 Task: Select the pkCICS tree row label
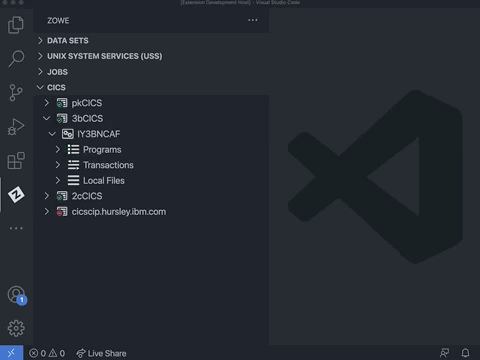click(87, 103)
